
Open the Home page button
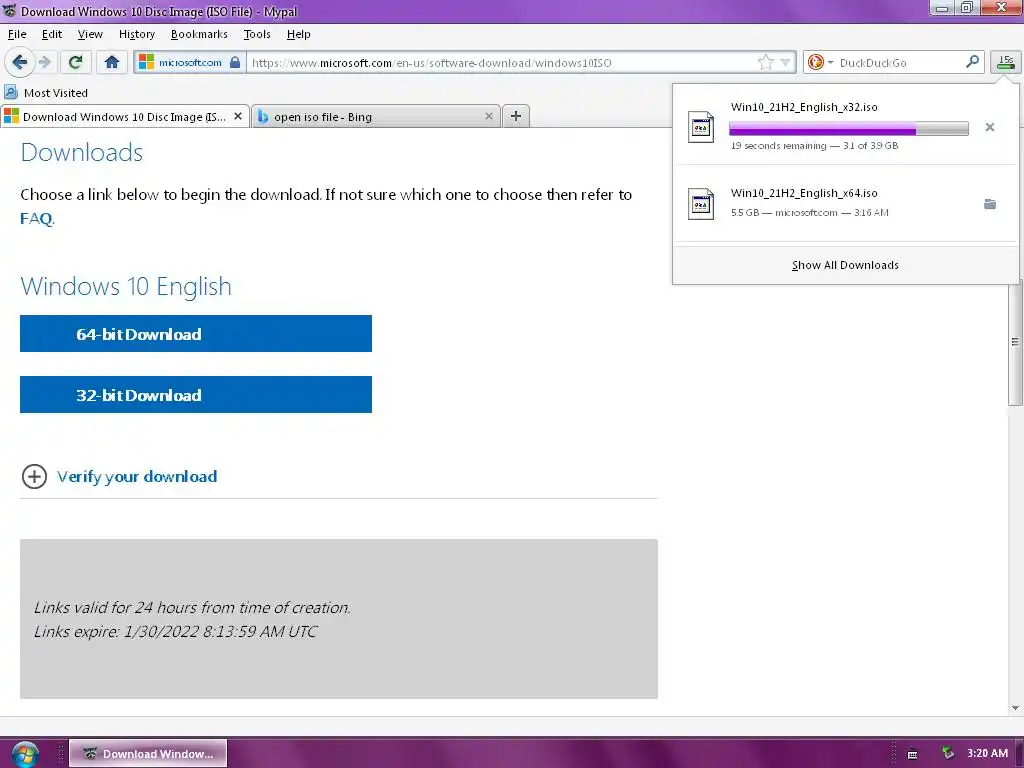[112, 63]
